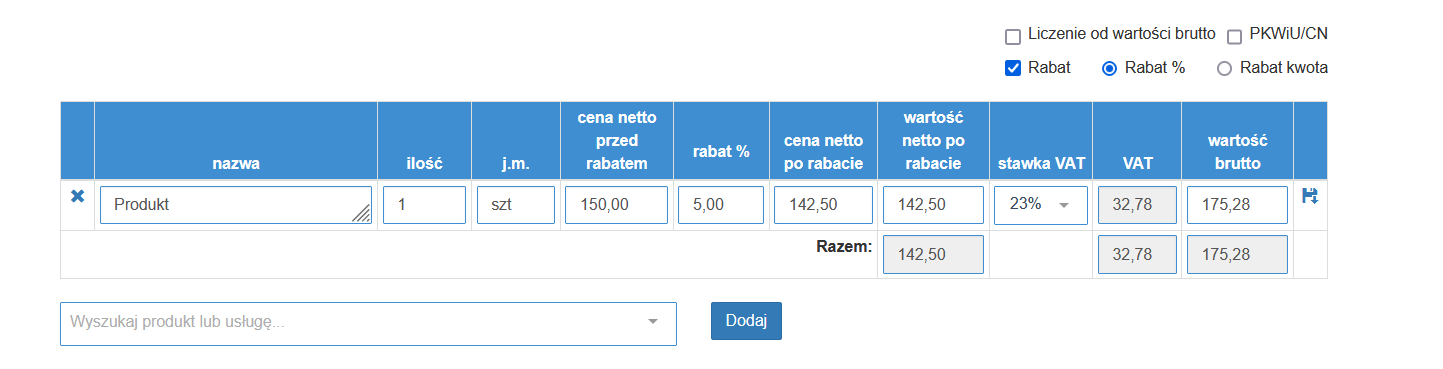Viewport: 1443px width, 369px height.
Task: Click the wartość brutto field showing 175,28
Action: (1237, 205)
